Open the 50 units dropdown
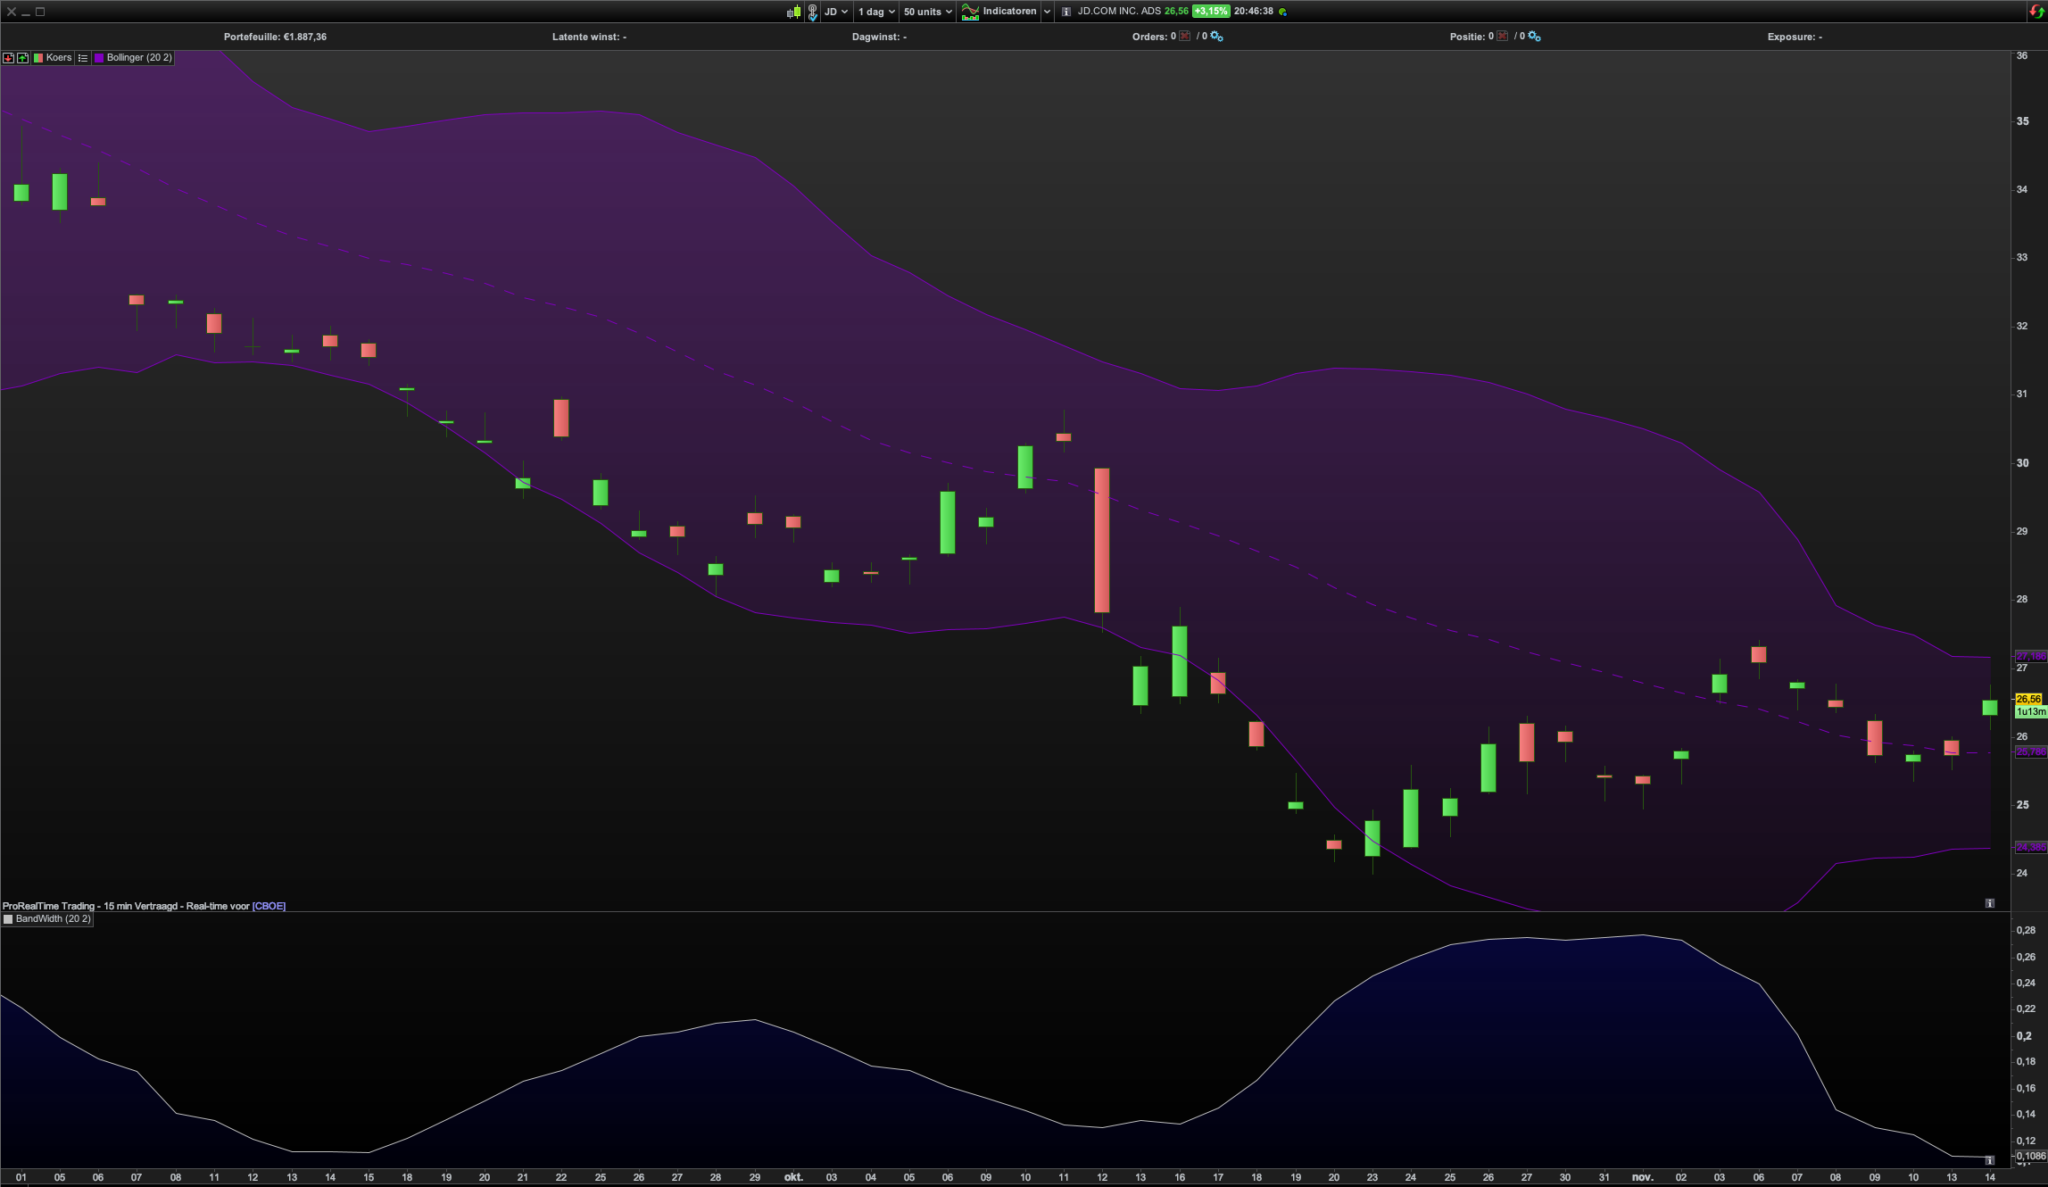2048x1187 pixels. tap(927, 12)
